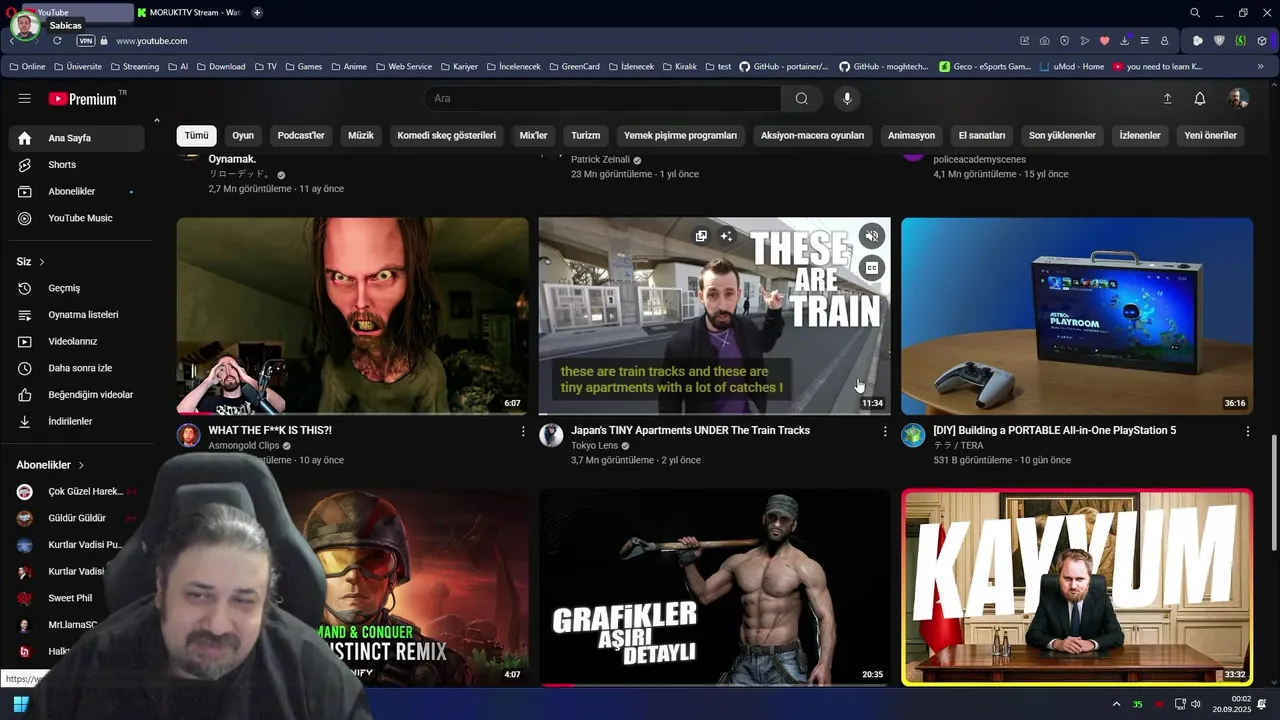Expand the Siz section chevron

42,262
